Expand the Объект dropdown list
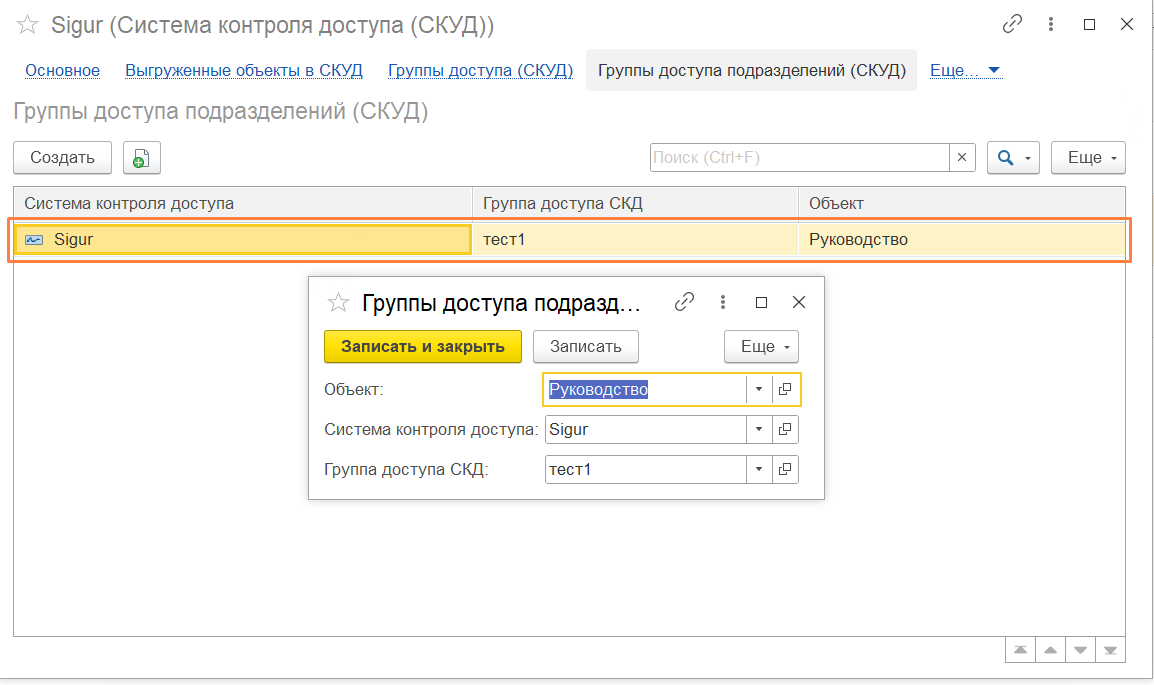Image resolution: width=1154 pixels, height=685 pixels. coord(759,389)
